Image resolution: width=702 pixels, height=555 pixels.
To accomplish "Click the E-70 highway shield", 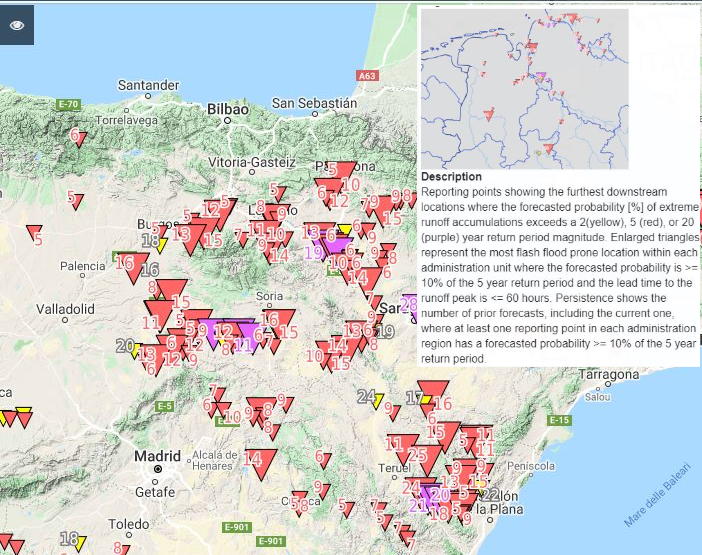I will (68, 104).
